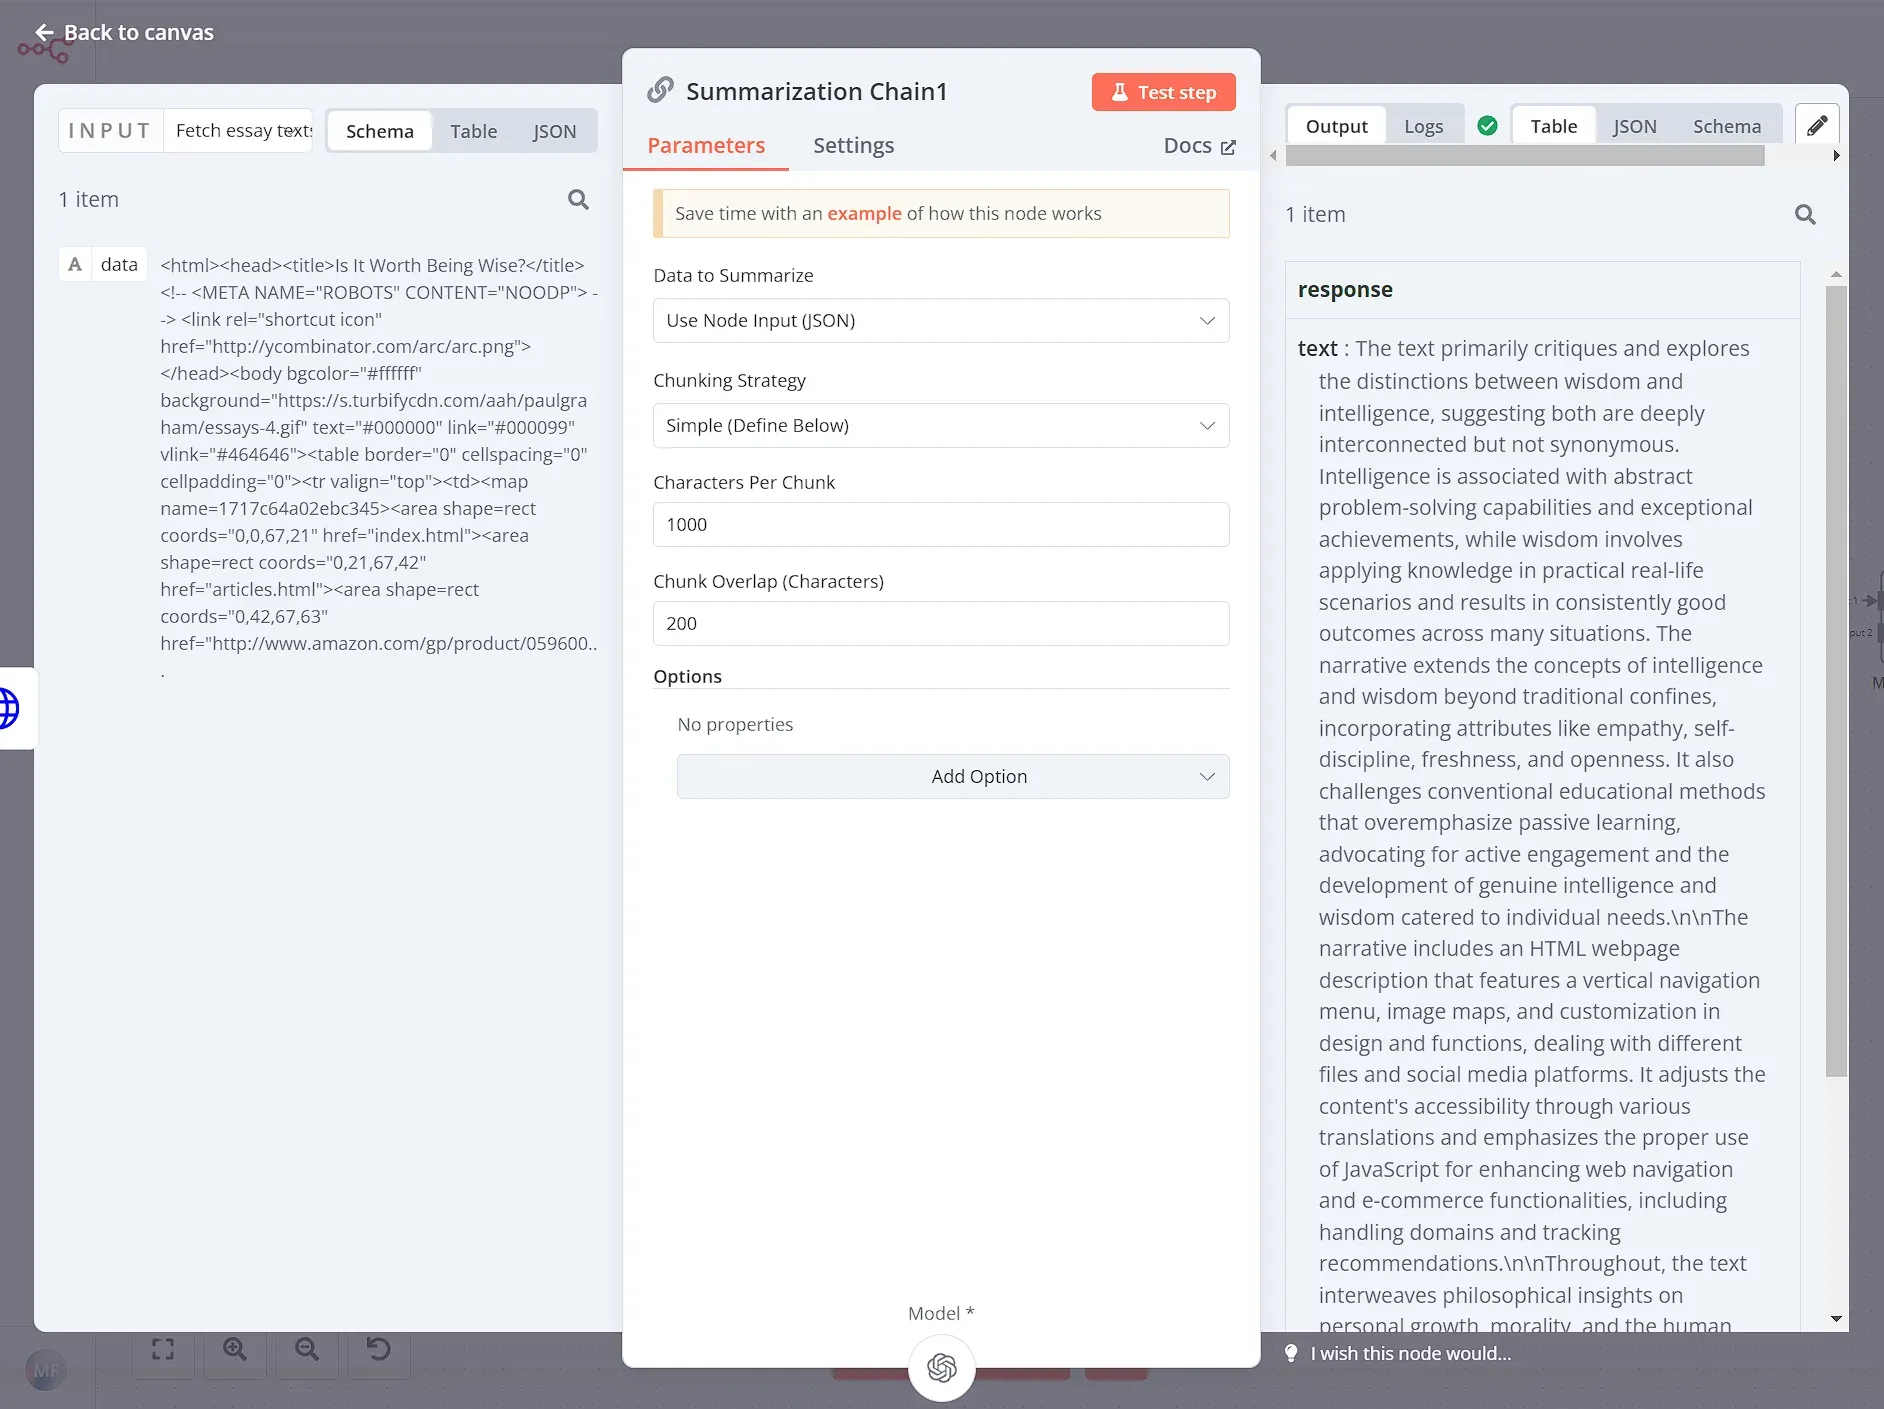Click the OpenAI model icon at the bottom

941,1367
